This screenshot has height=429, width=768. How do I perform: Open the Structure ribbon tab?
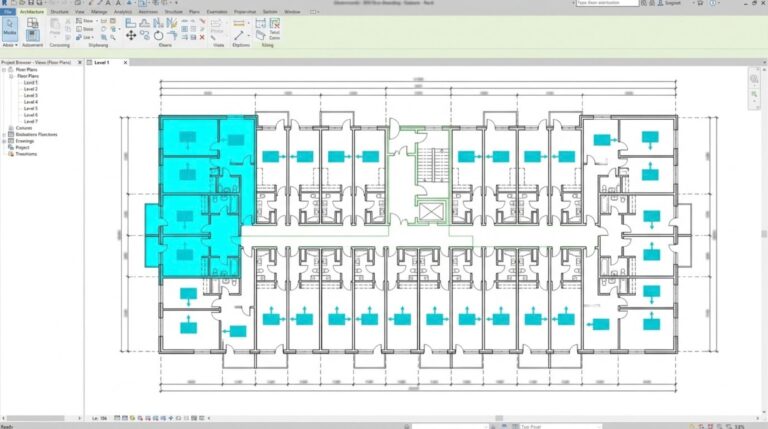point(60,12)
